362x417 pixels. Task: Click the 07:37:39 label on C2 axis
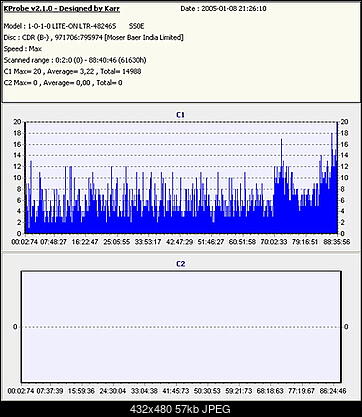pos(49,391)
